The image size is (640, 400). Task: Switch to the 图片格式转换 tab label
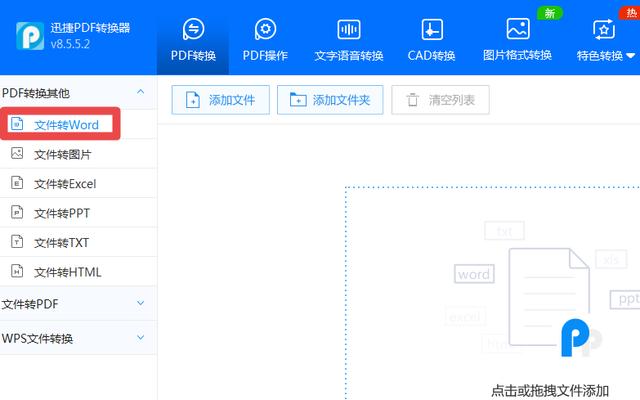(x=518, y=55)
